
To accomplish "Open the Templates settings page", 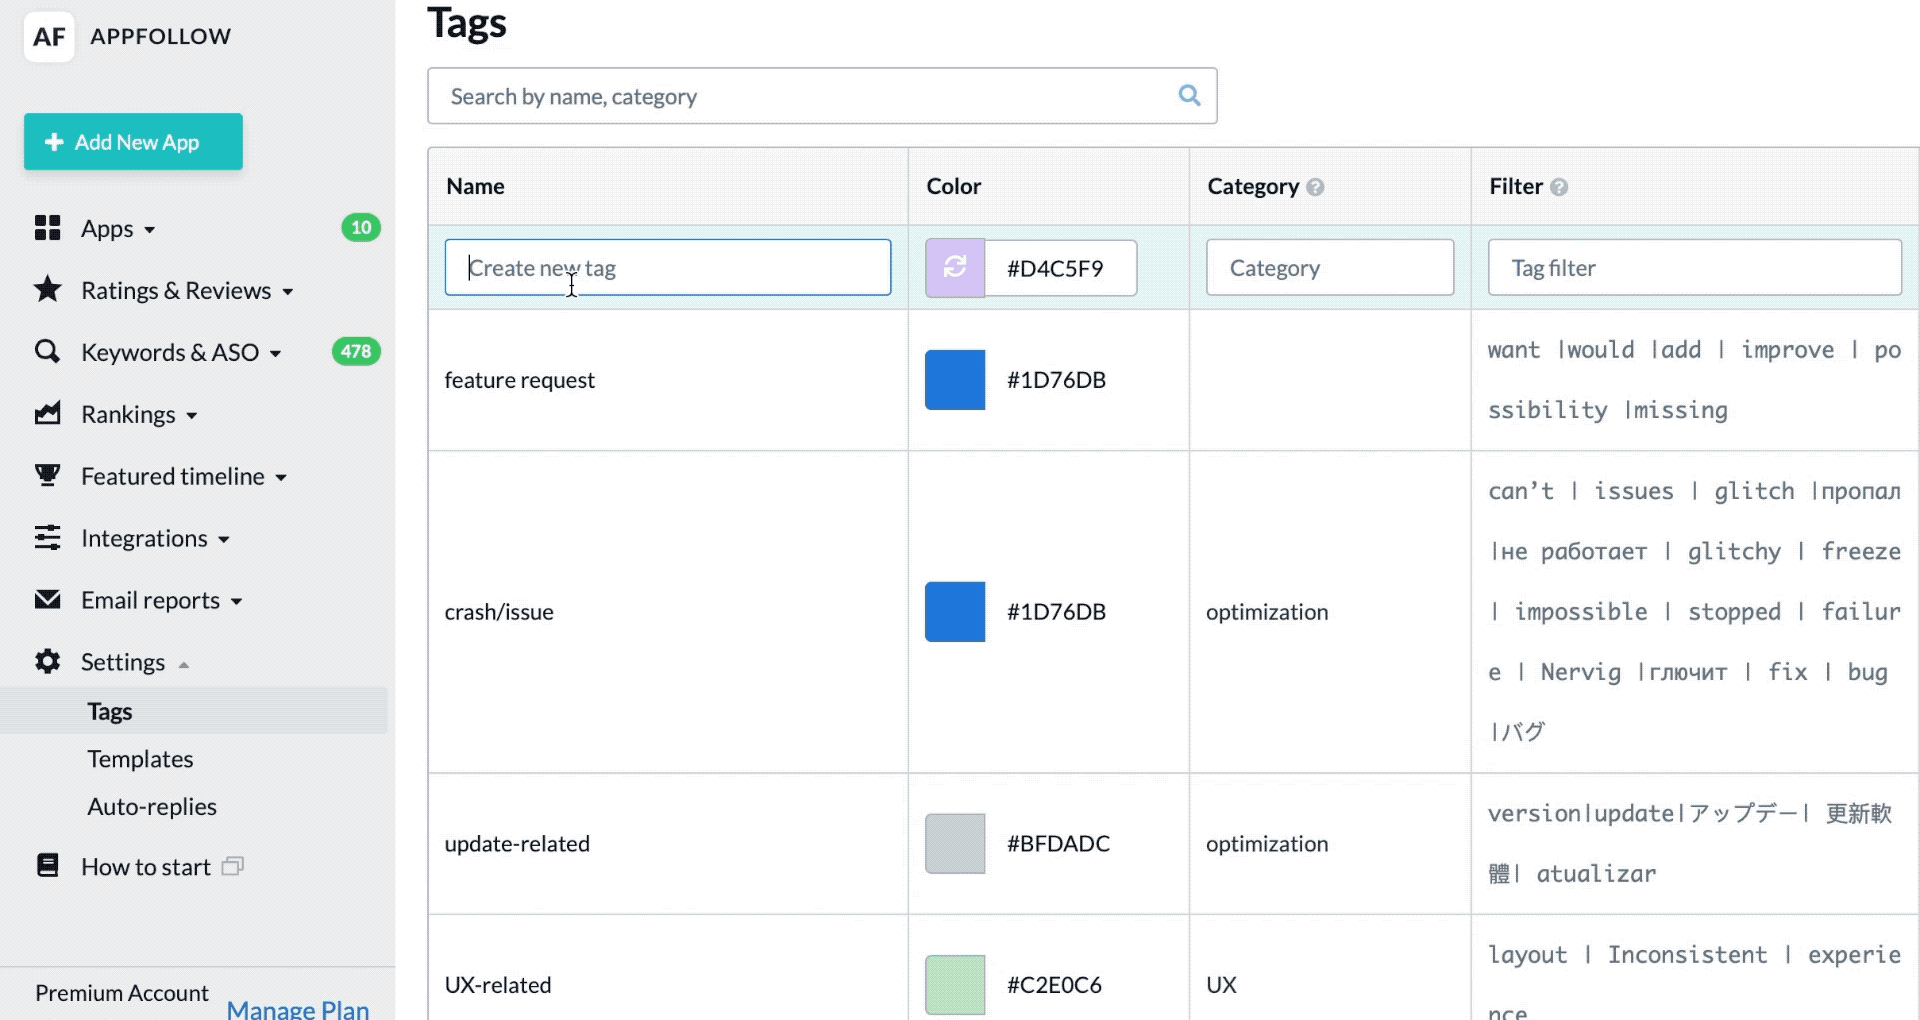I will [140, 759].
